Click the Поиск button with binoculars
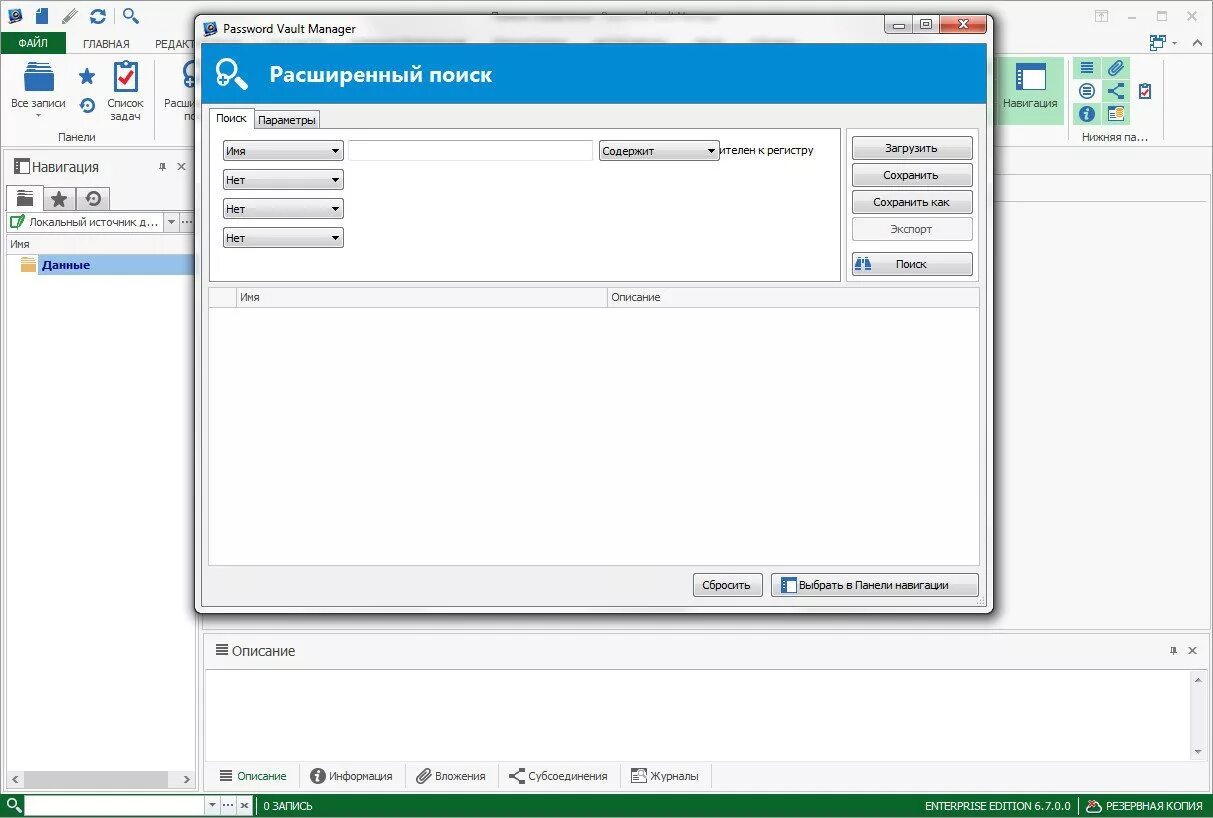 coord(911,264)
